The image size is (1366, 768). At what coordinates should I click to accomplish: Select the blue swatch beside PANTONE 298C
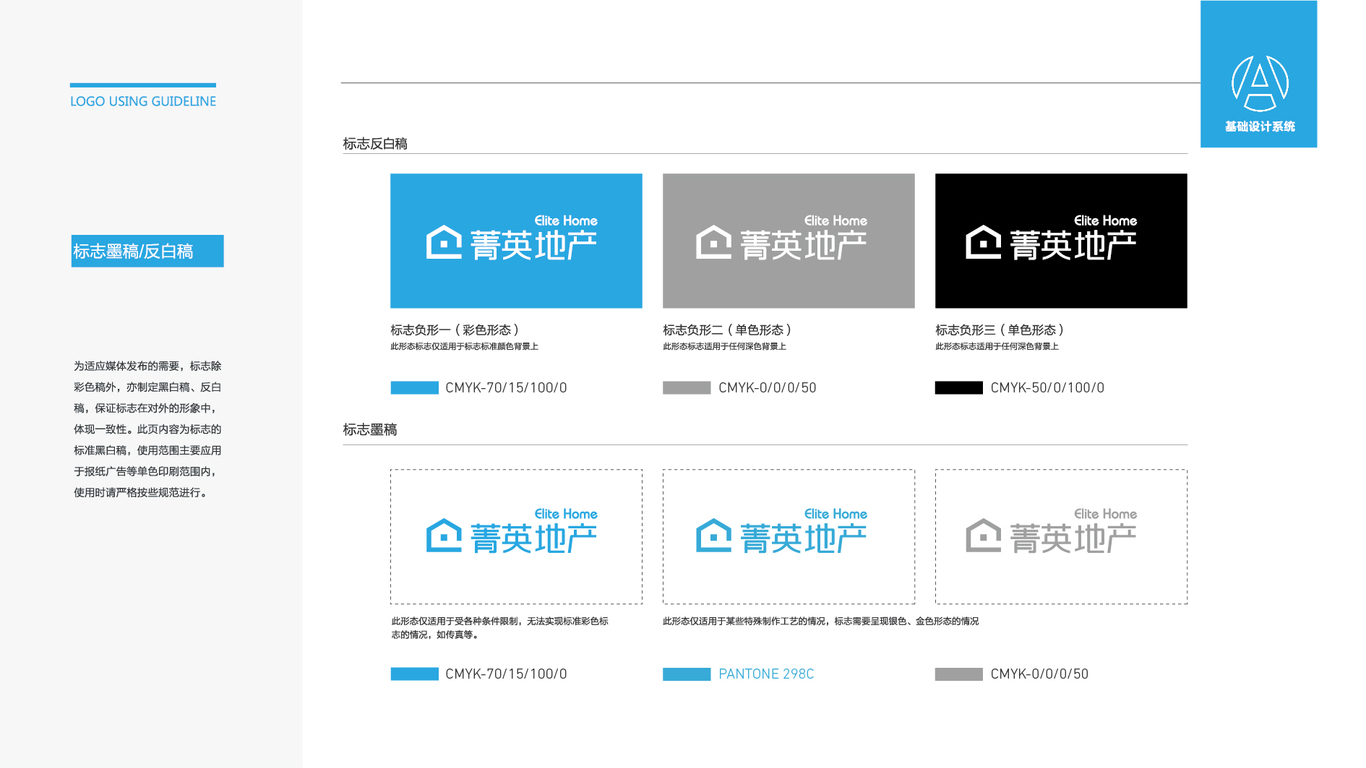tap(686, 675)
